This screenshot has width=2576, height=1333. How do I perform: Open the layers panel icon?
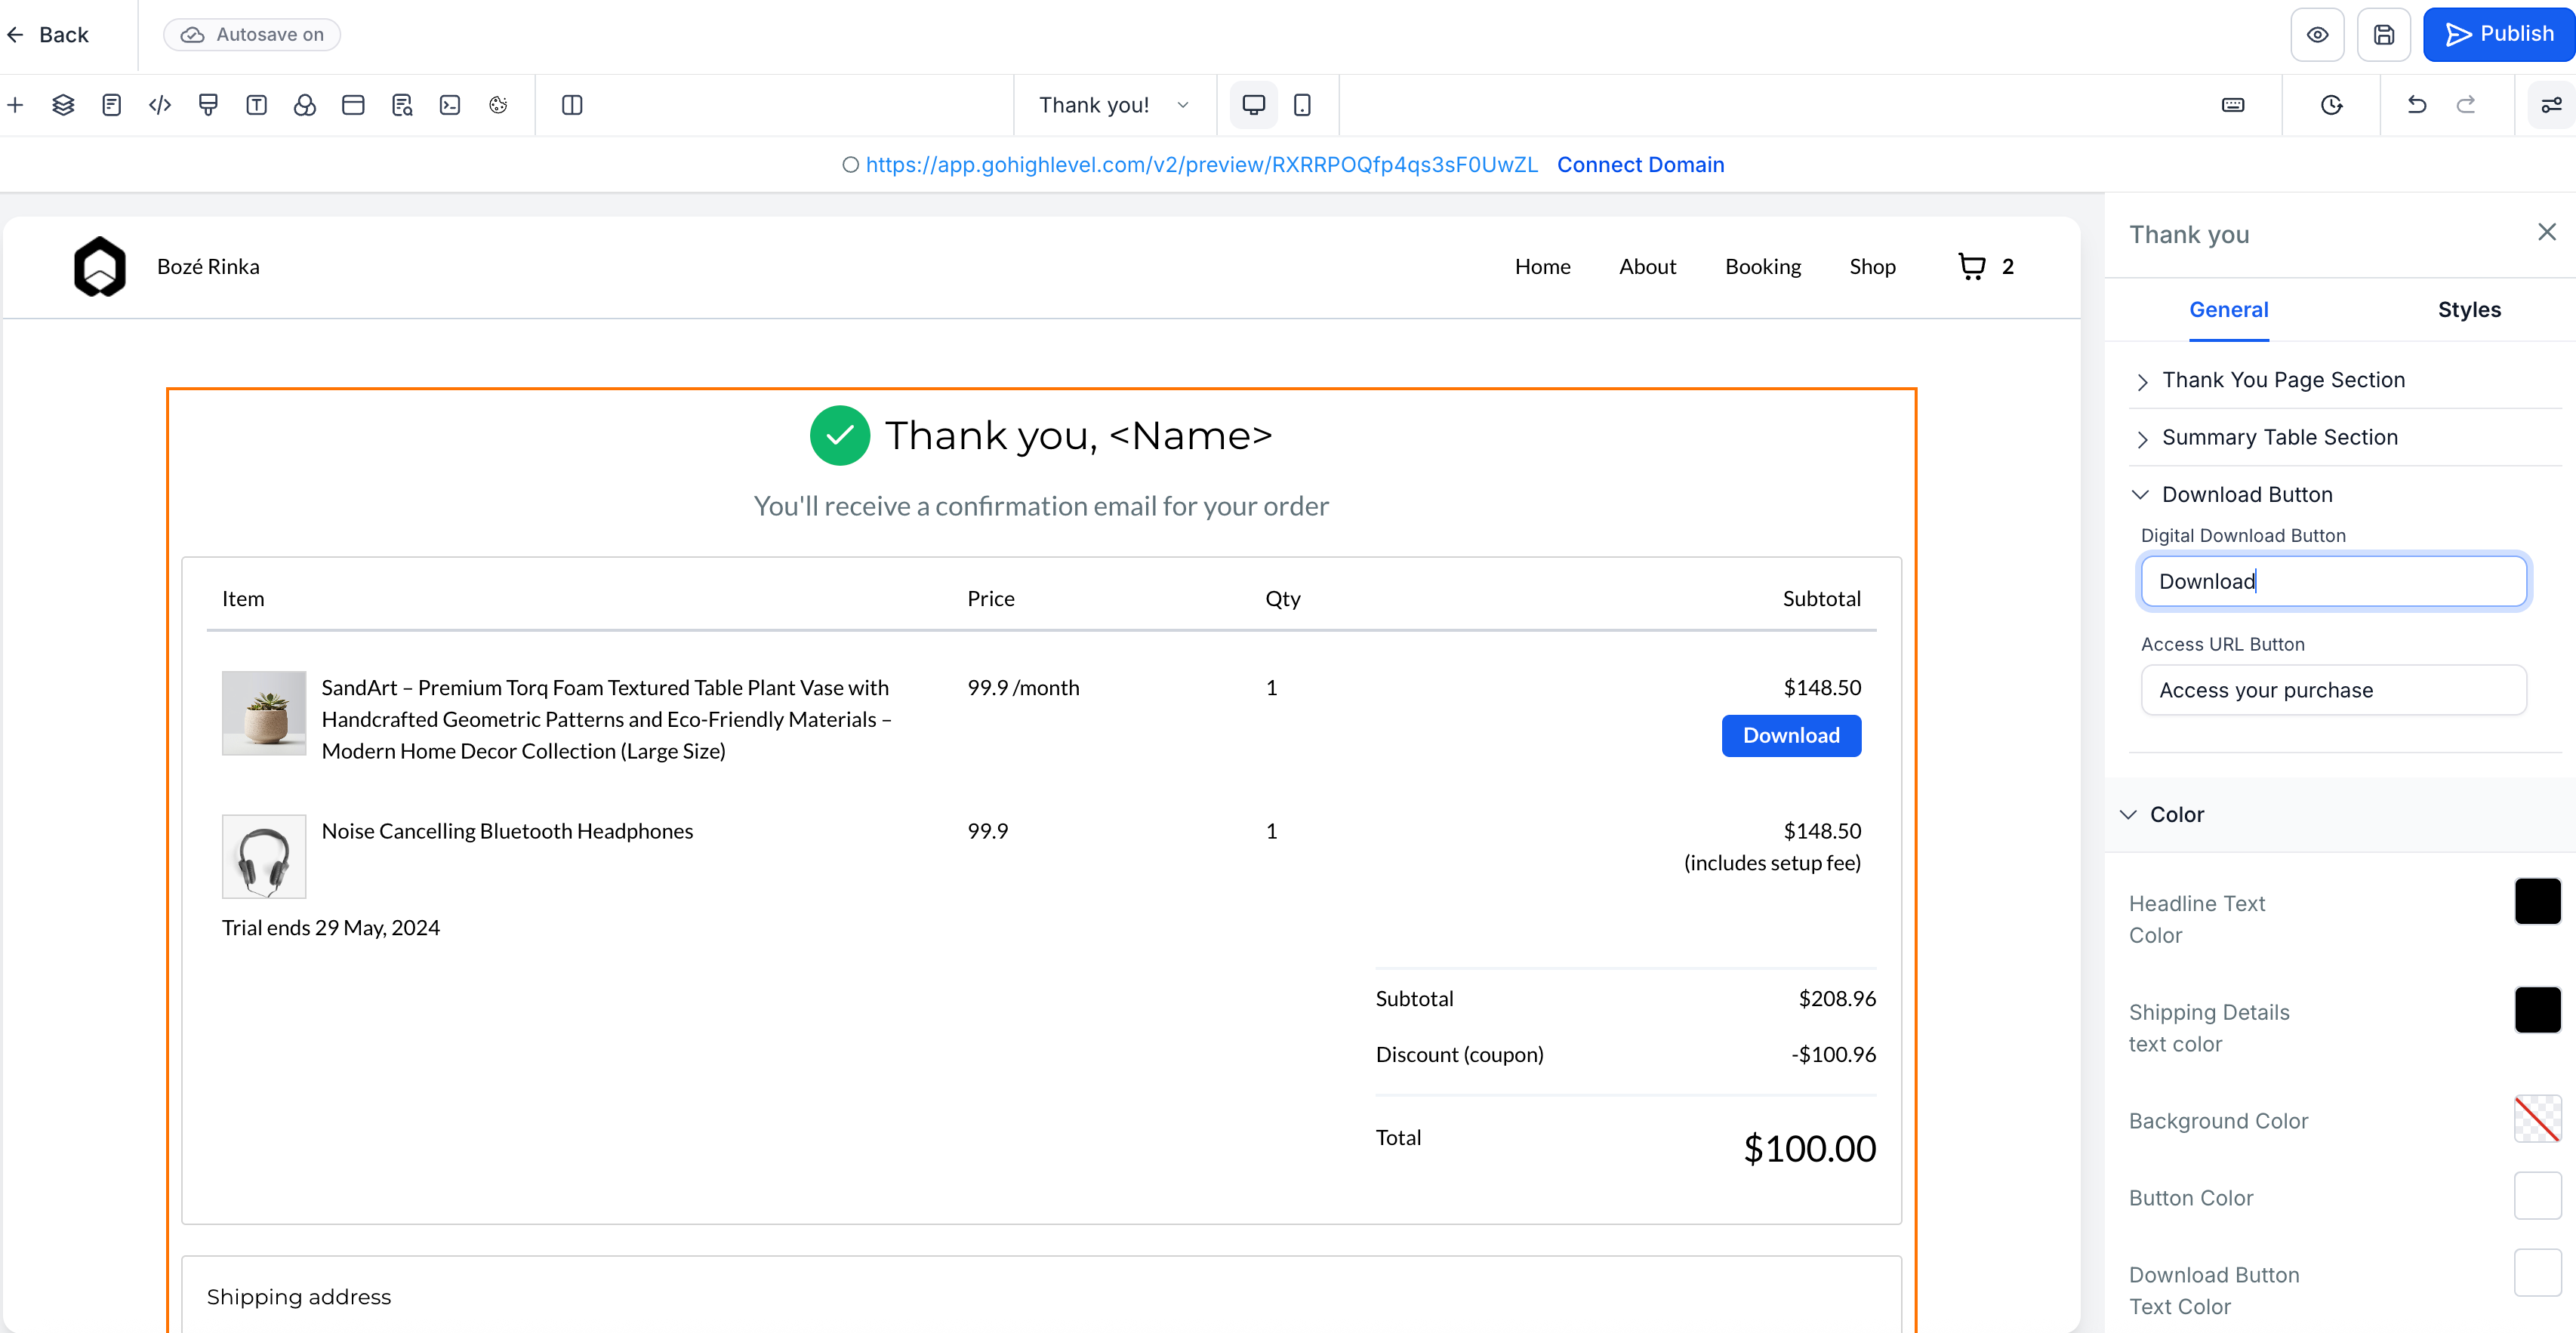click(63, 105)
